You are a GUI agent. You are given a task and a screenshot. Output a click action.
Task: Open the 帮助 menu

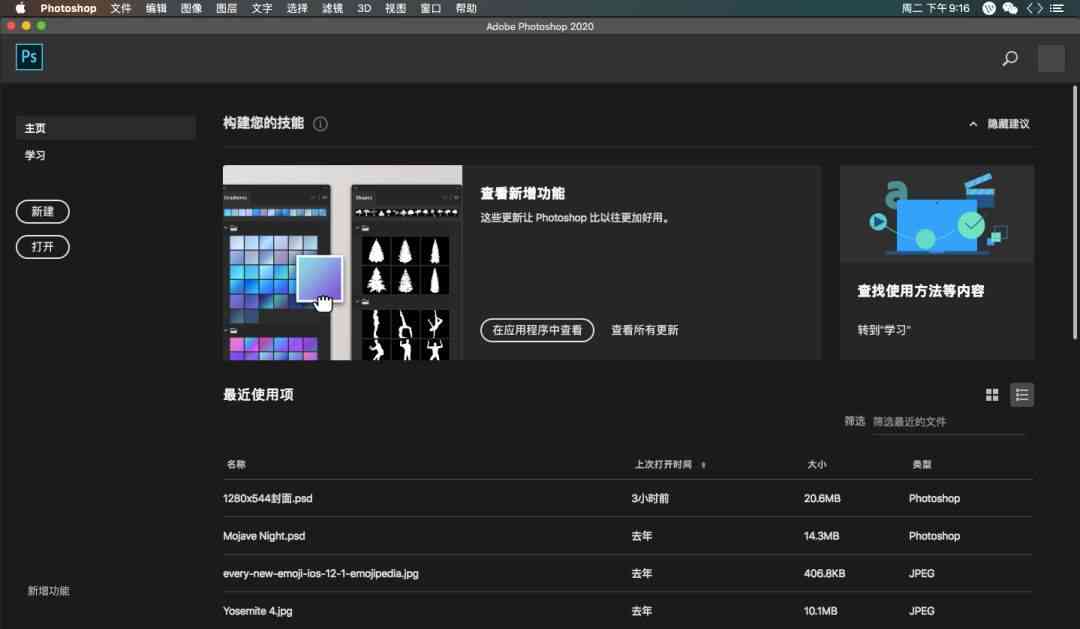(x=466, y=8)
